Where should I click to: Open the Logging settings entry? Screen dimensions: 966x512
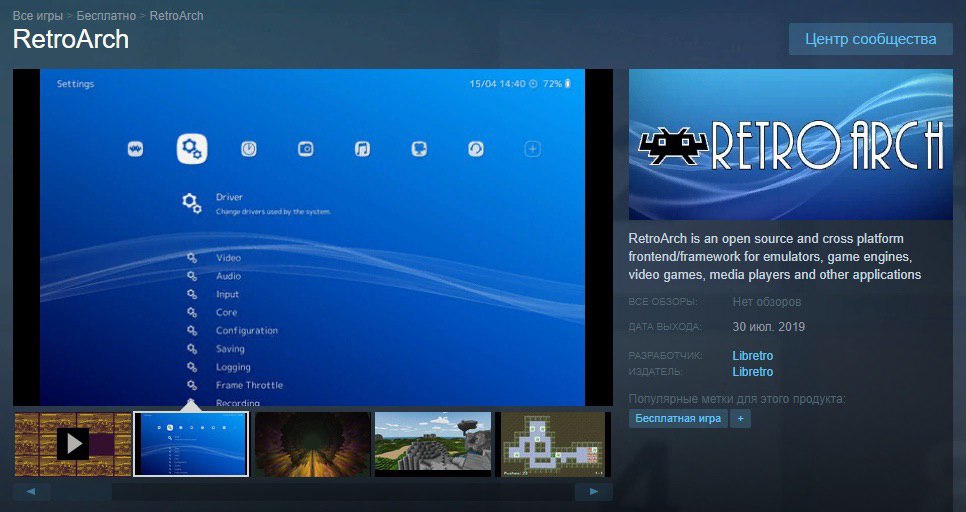(x=233, y=367)
